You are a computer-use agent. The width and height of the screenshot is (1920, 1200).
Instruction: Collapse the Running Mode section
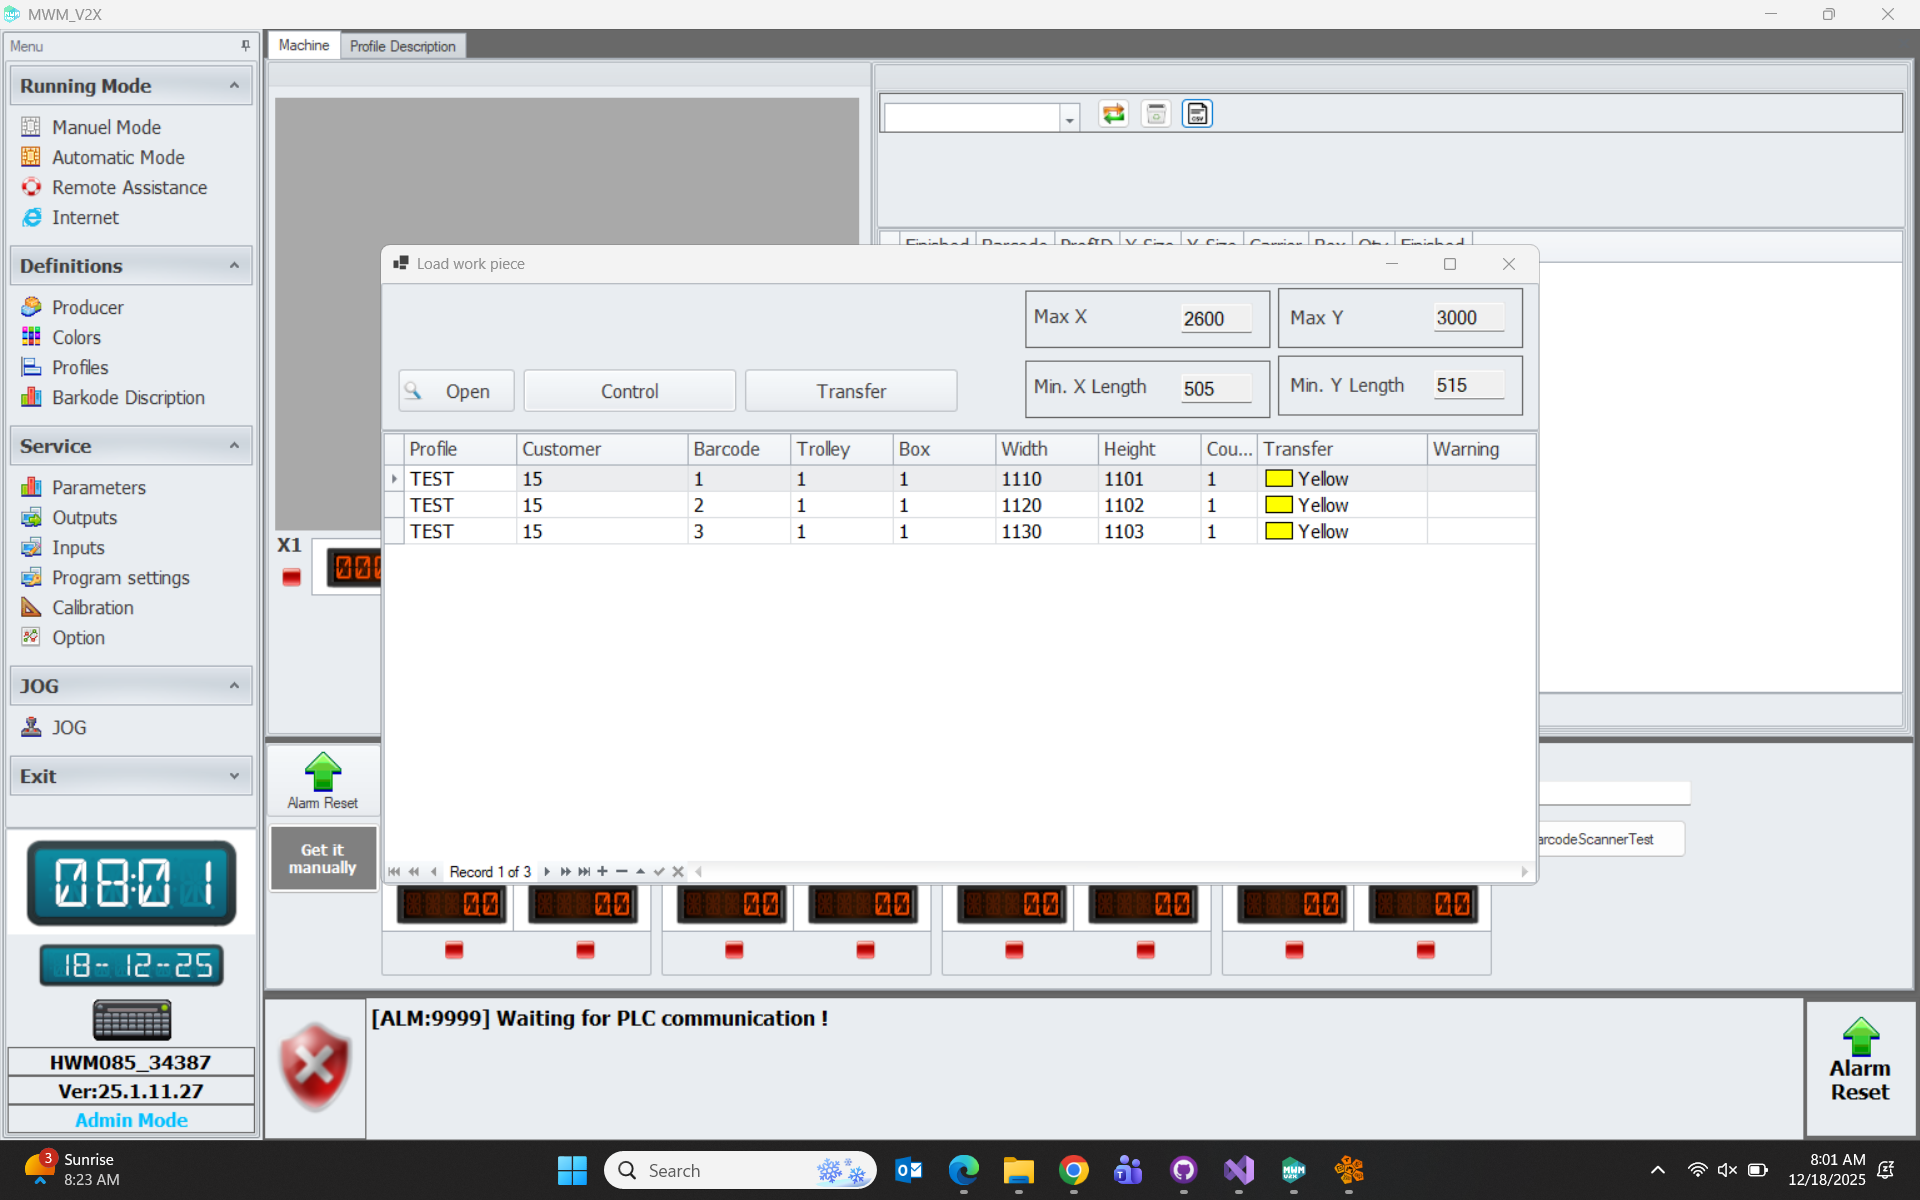(234, 86)
